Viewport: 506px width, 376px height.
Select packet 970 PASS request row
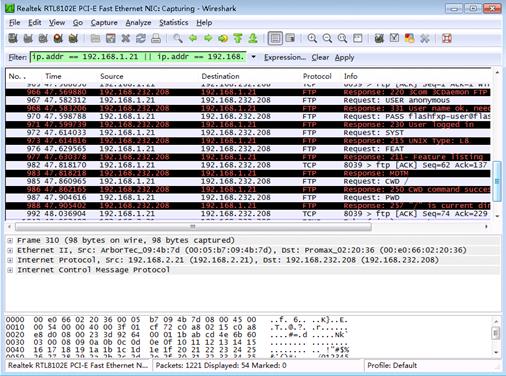click(248, 116)
